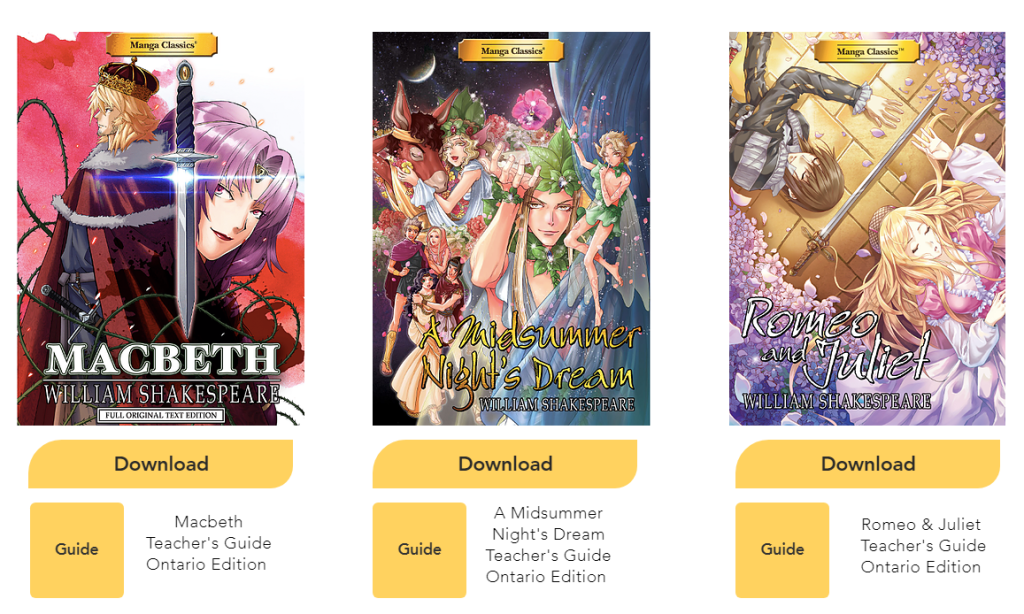
Task: Select the Guide tile for Romeo & Juliet
Action: tap(782, 549)
